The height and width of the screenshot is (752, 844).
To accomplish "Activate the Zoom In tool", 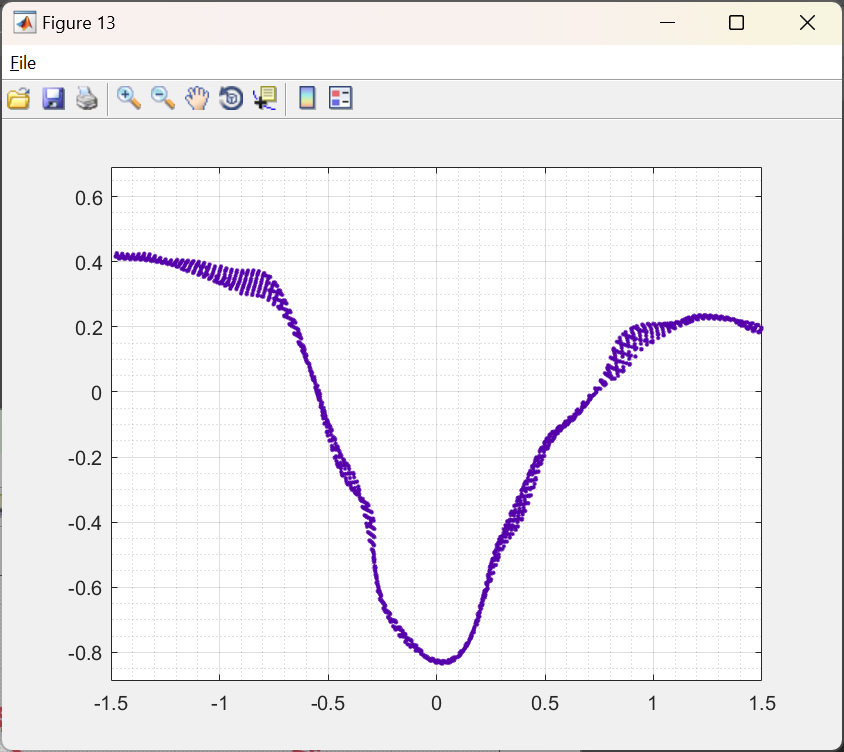I will click(129, 98).
